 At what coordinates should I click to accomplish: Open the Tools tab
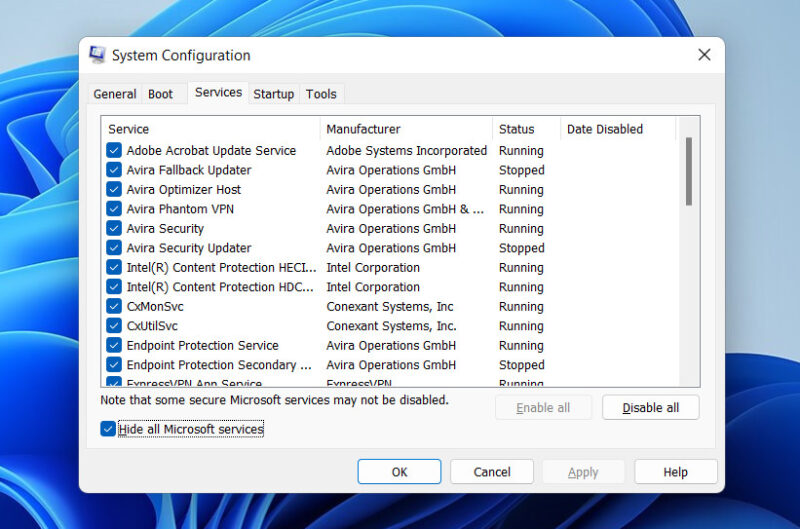coord(321,94)
